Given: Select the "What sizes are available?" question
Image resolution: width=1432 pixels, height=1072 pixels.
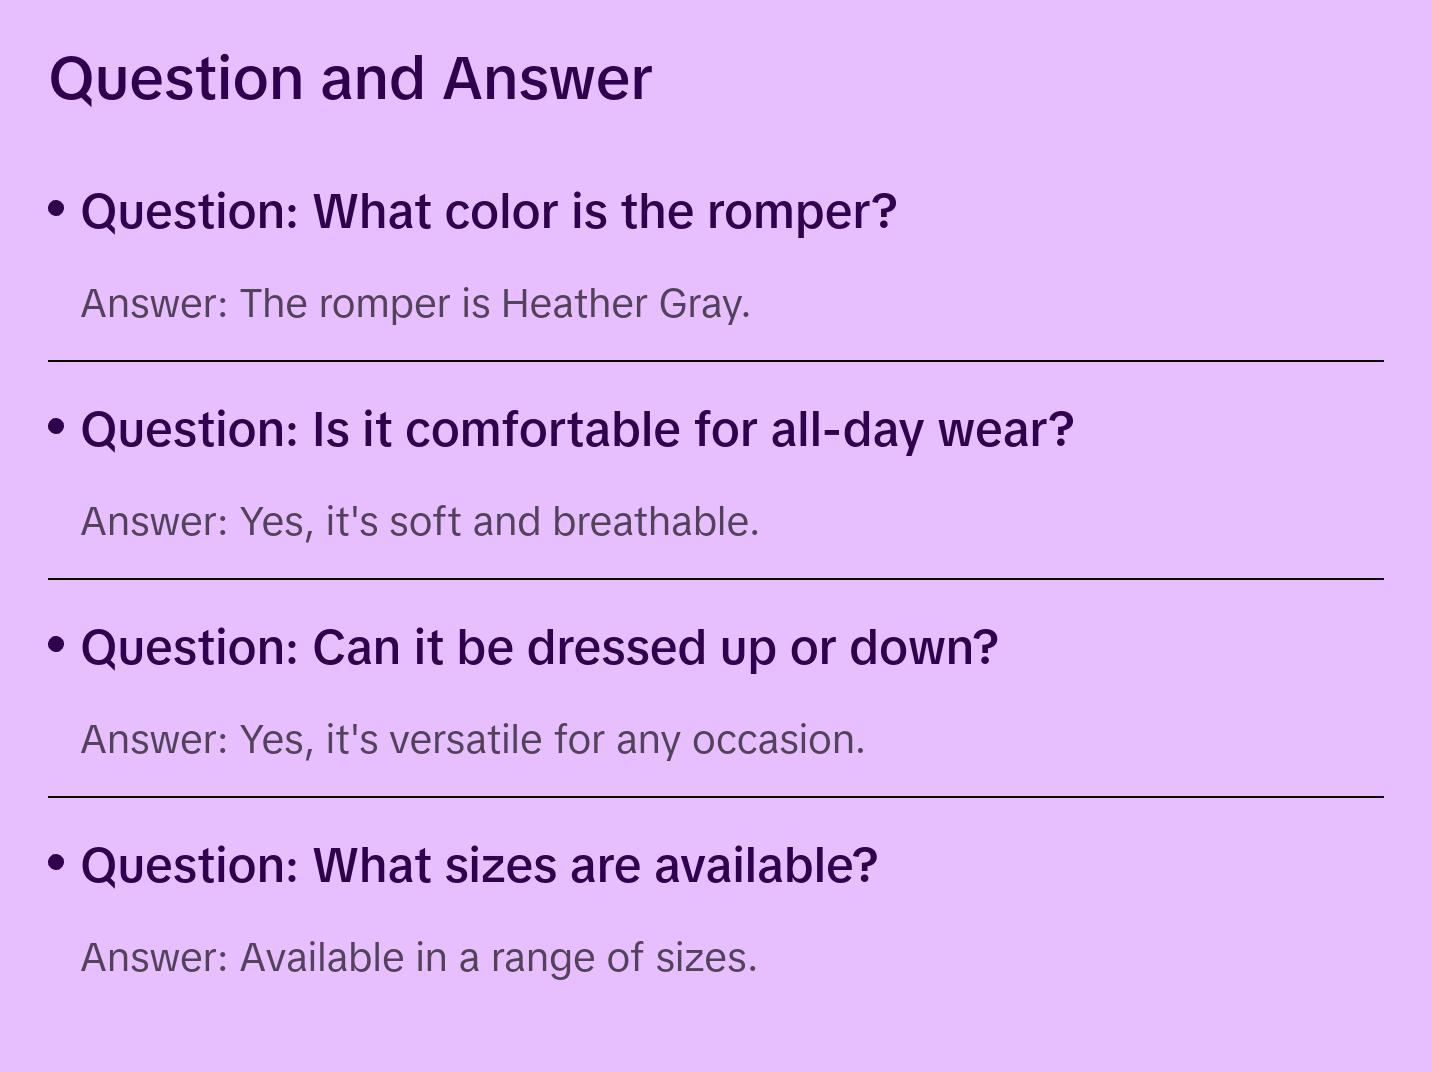Looking at the screenshot, I should click(479, 866).
